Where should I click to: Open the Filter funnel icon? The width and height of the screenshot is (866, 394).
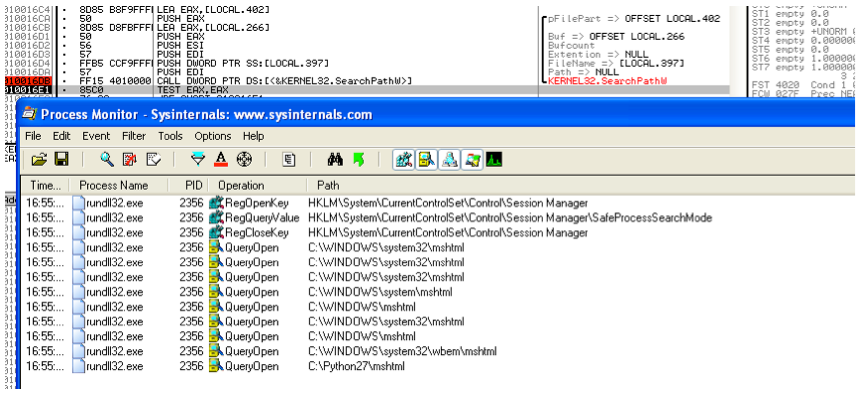(x=198, y=160)
